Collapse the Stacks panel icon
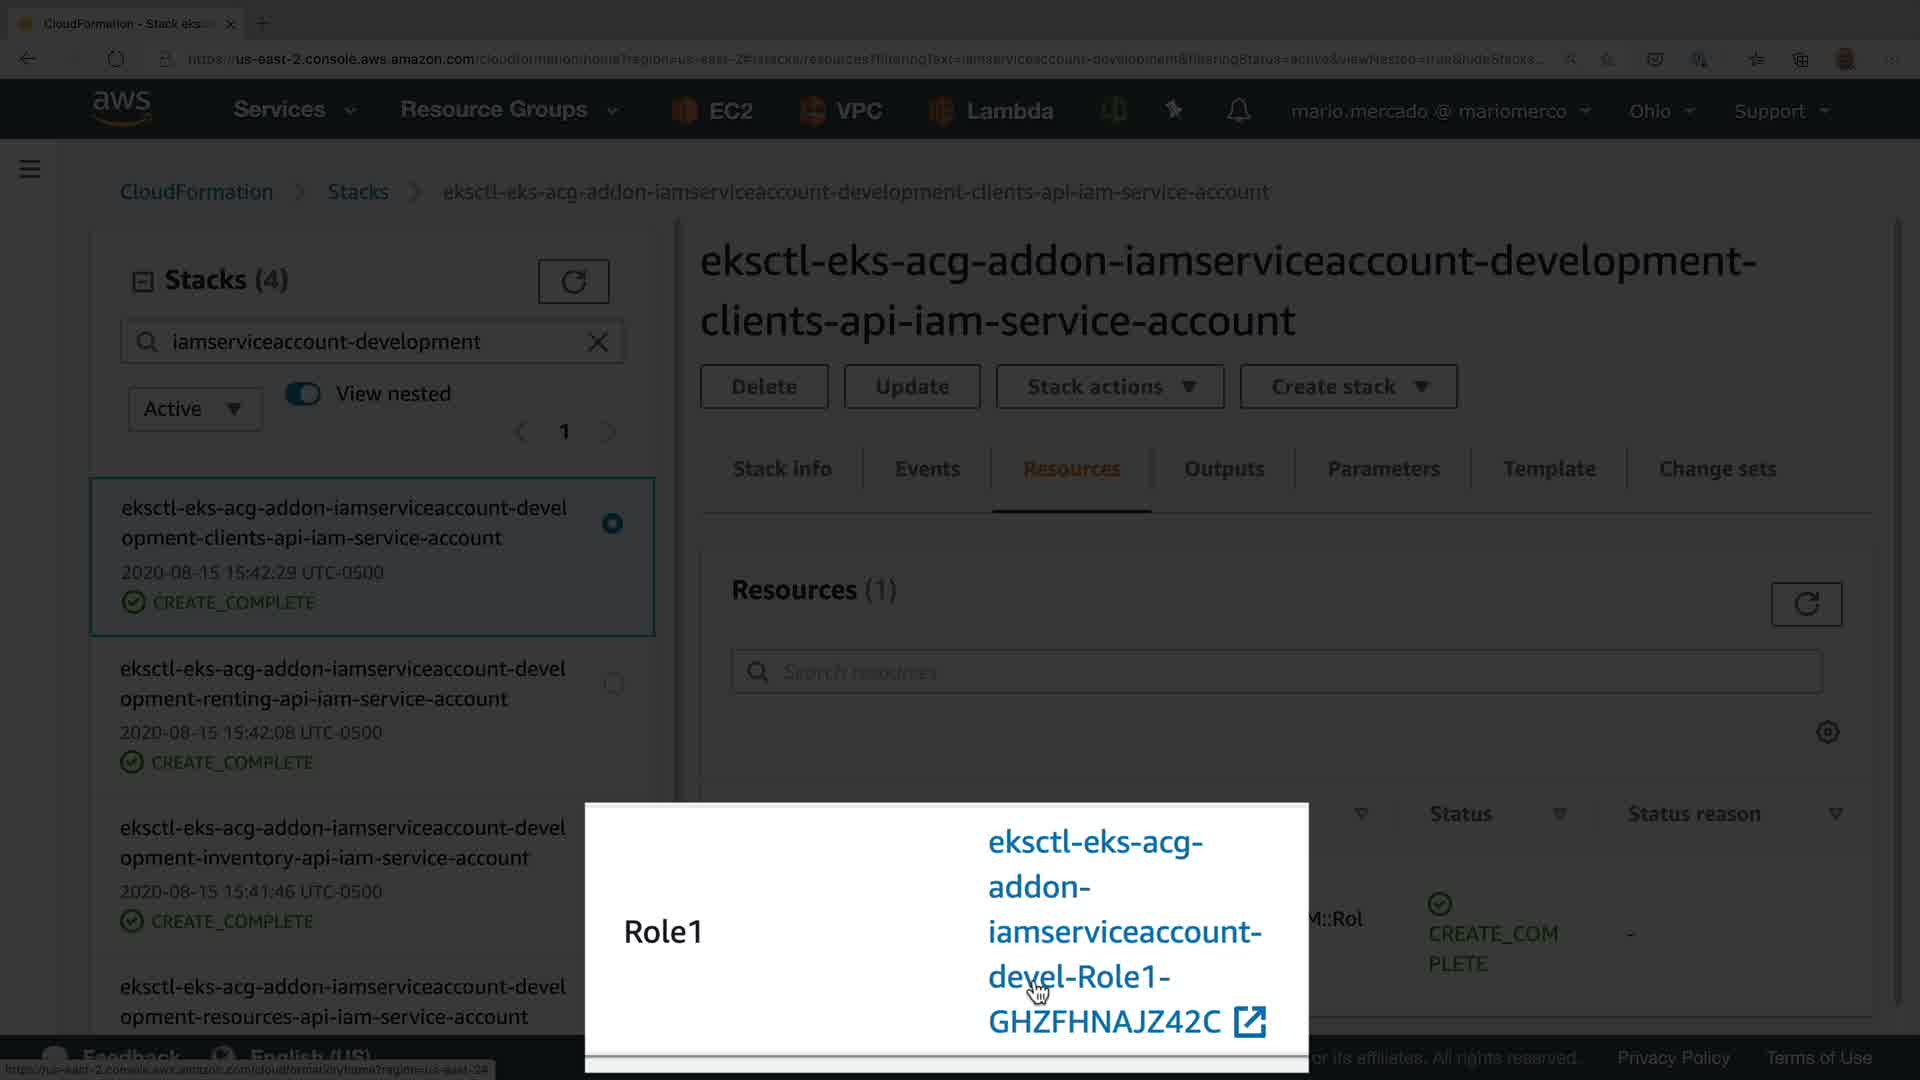Viewport: 1920px width, 1080px height. [143, 282]
